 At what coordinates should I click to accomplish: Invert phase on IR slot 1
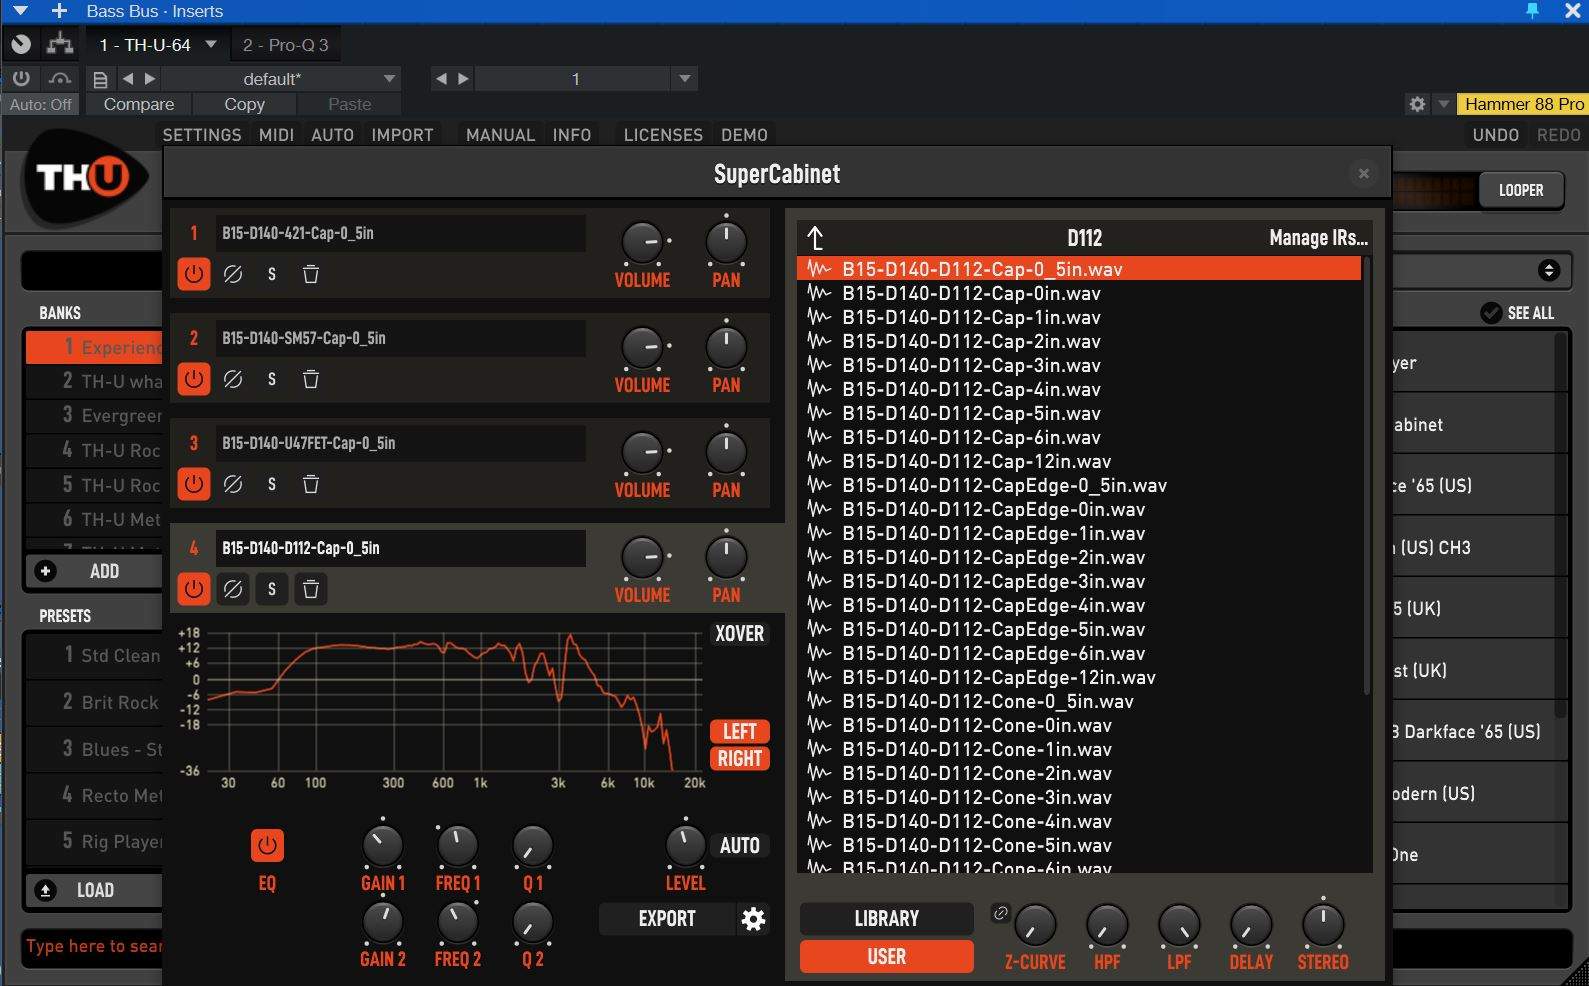click(233, 274)
